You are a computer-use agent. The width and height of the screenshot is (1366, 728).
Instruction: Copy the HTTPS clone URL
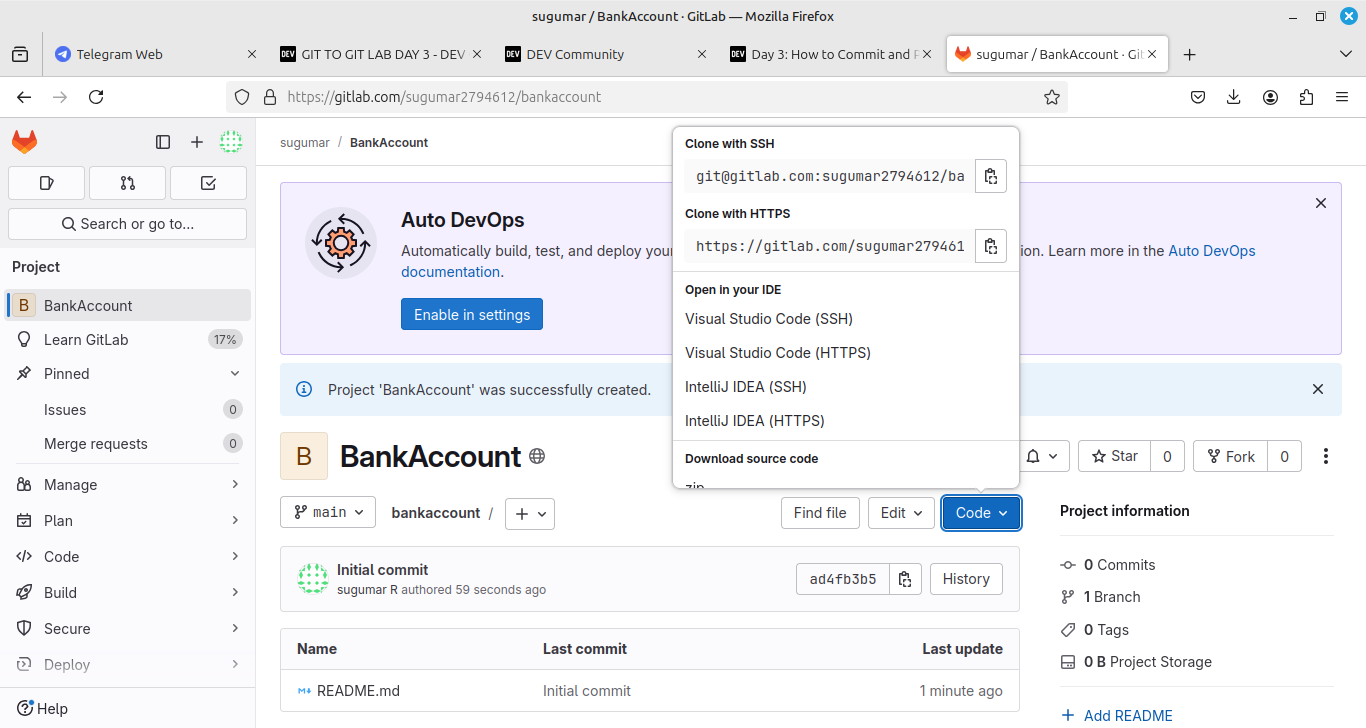point(990,246)
